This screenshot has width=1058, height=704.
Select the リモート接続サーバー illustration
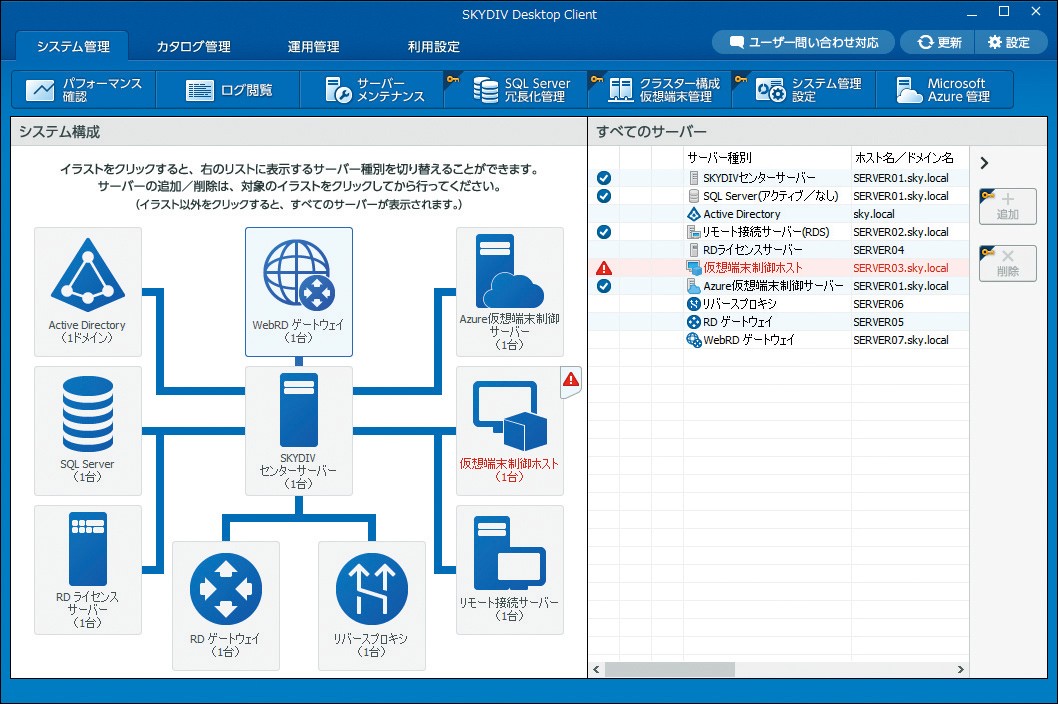click(510, 570)
